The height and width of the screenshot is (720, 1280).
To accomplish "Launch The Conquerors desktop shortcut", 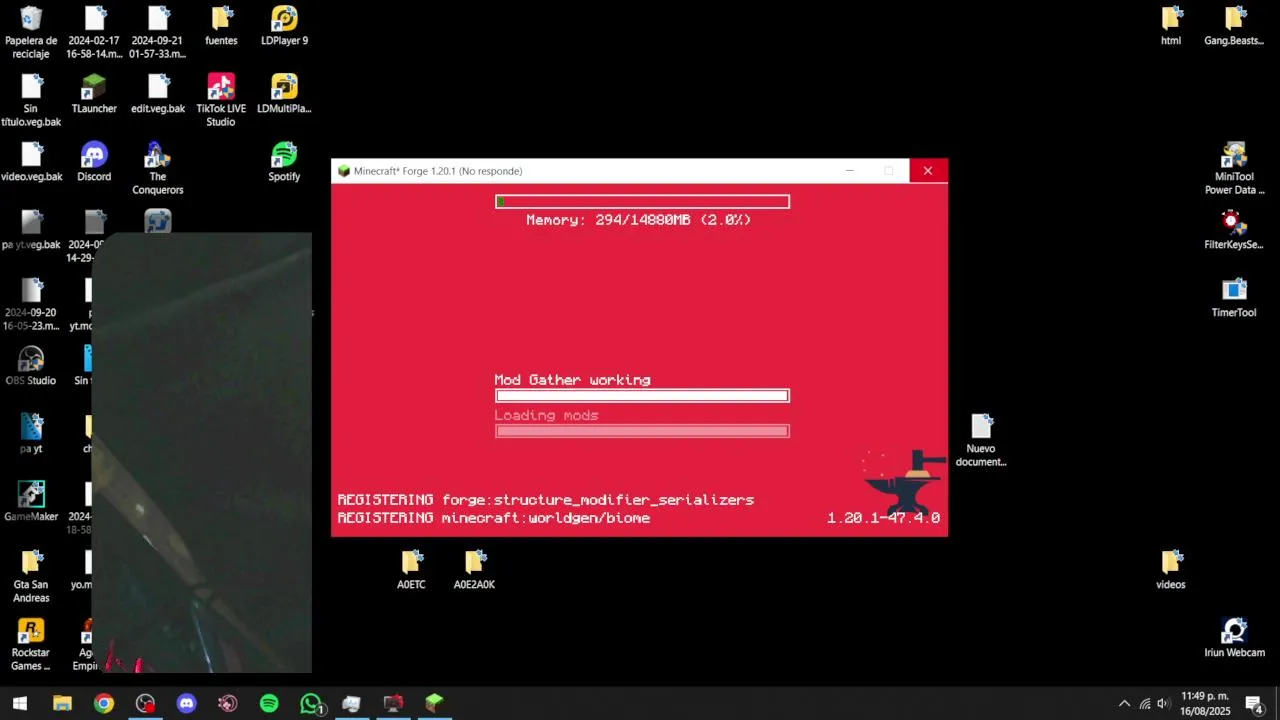I will point(158,168).
